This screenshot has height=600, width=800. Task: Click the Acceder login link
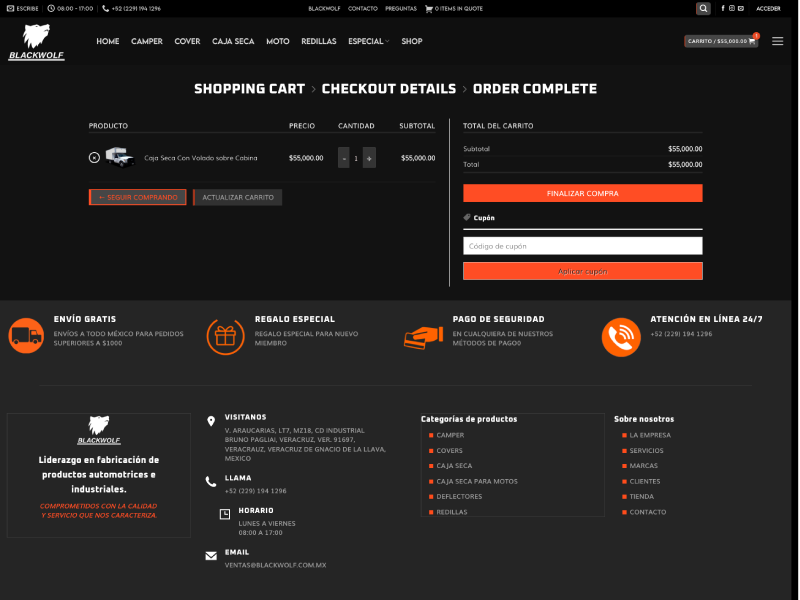click(x=768, y=9)
